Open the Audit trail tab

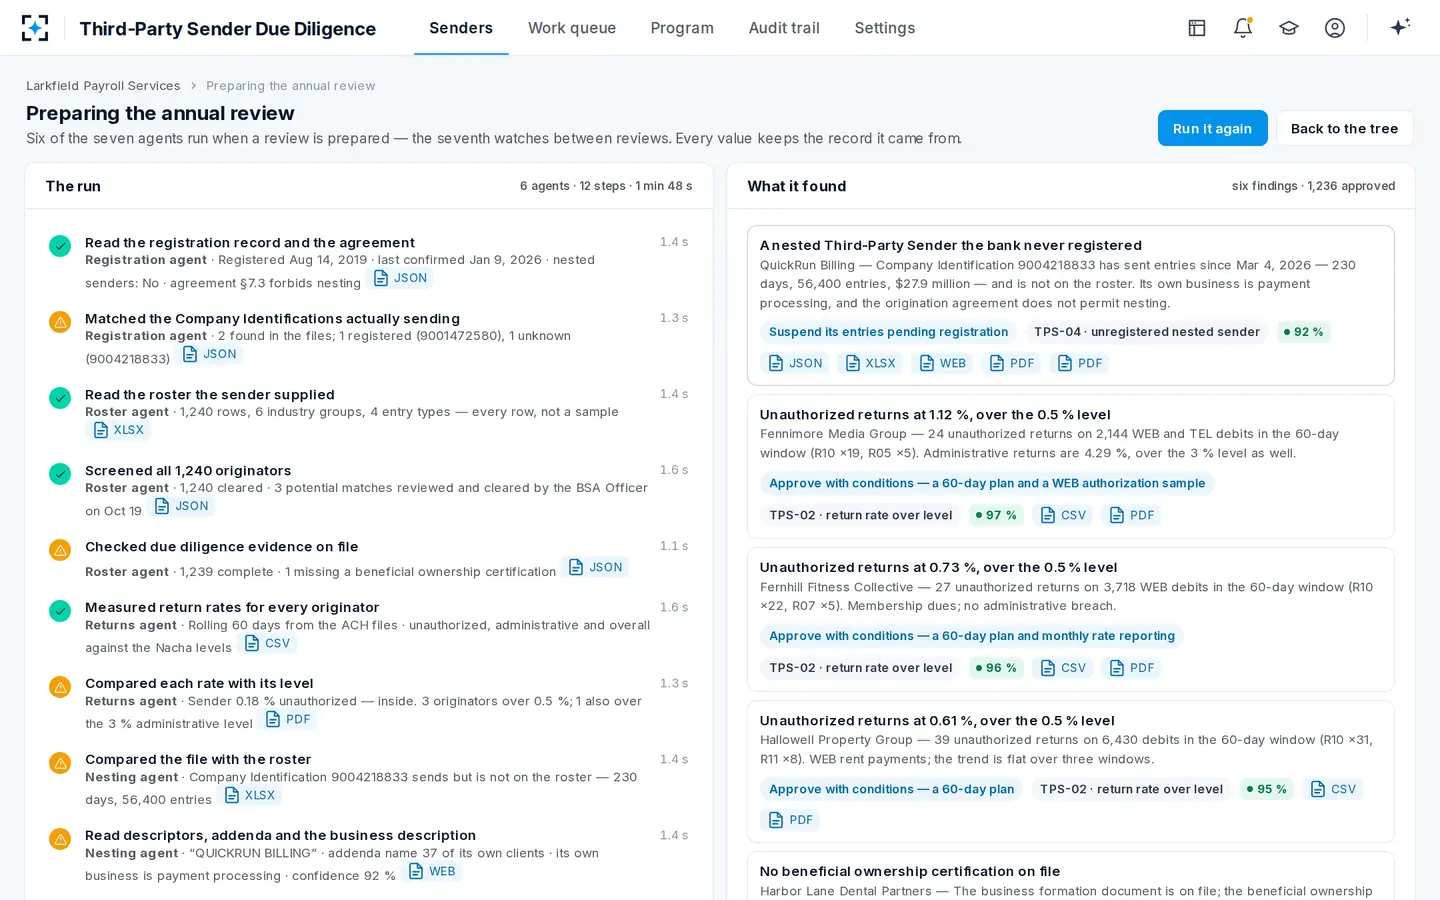(x=784, y=28)
